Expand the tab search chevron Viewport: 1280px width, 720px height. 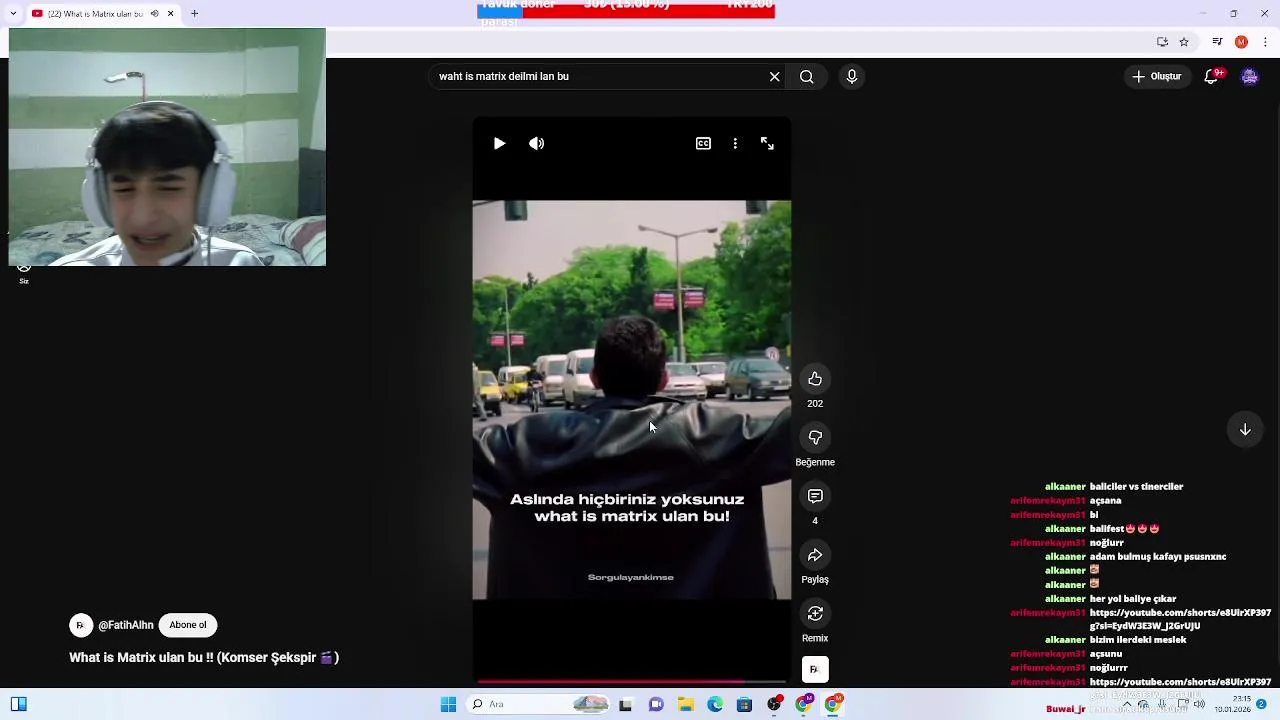coord(13,14)
